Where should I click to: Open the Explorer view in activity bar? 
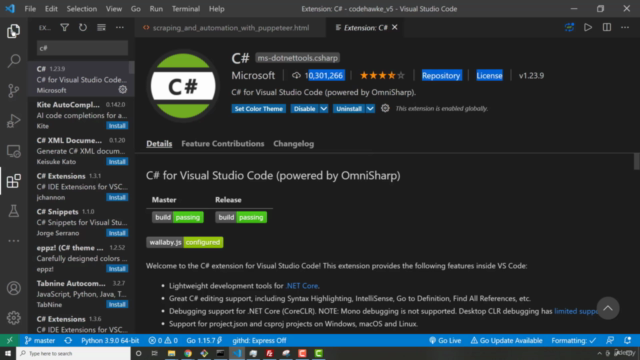(x=13, y=31)
